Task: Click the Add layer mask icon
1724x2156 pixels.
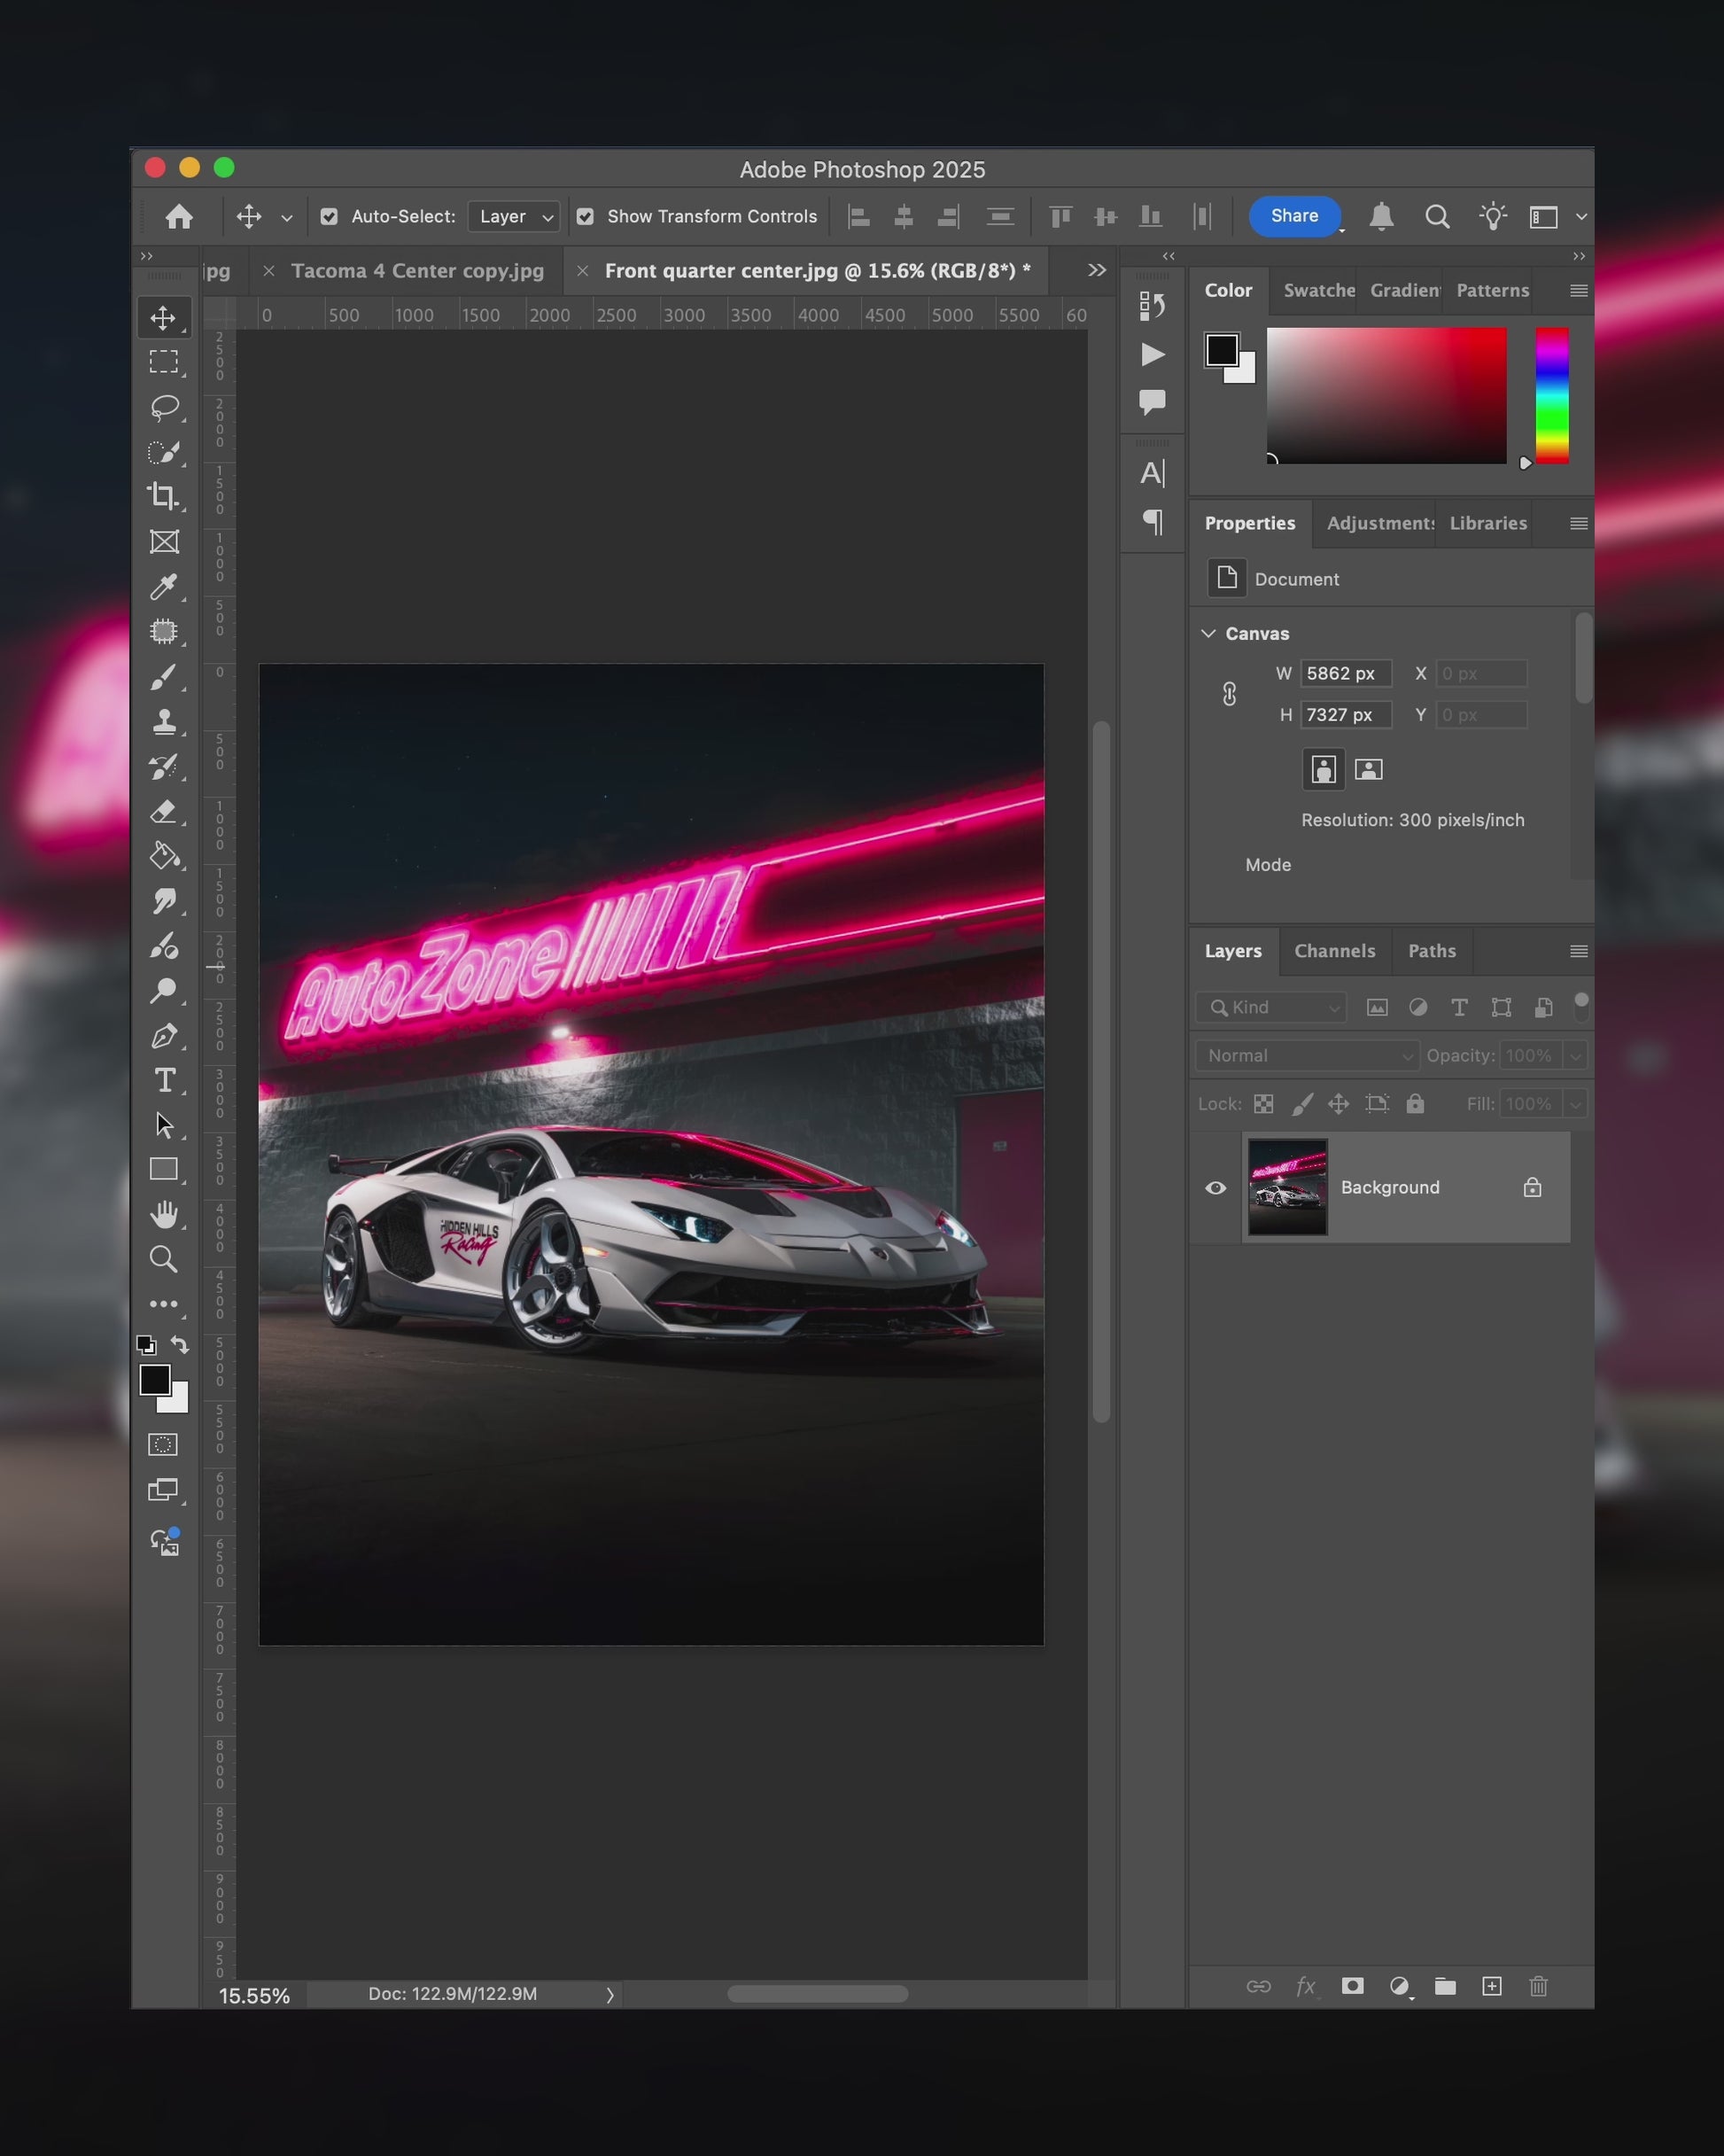Action: click(1352, 1986)
